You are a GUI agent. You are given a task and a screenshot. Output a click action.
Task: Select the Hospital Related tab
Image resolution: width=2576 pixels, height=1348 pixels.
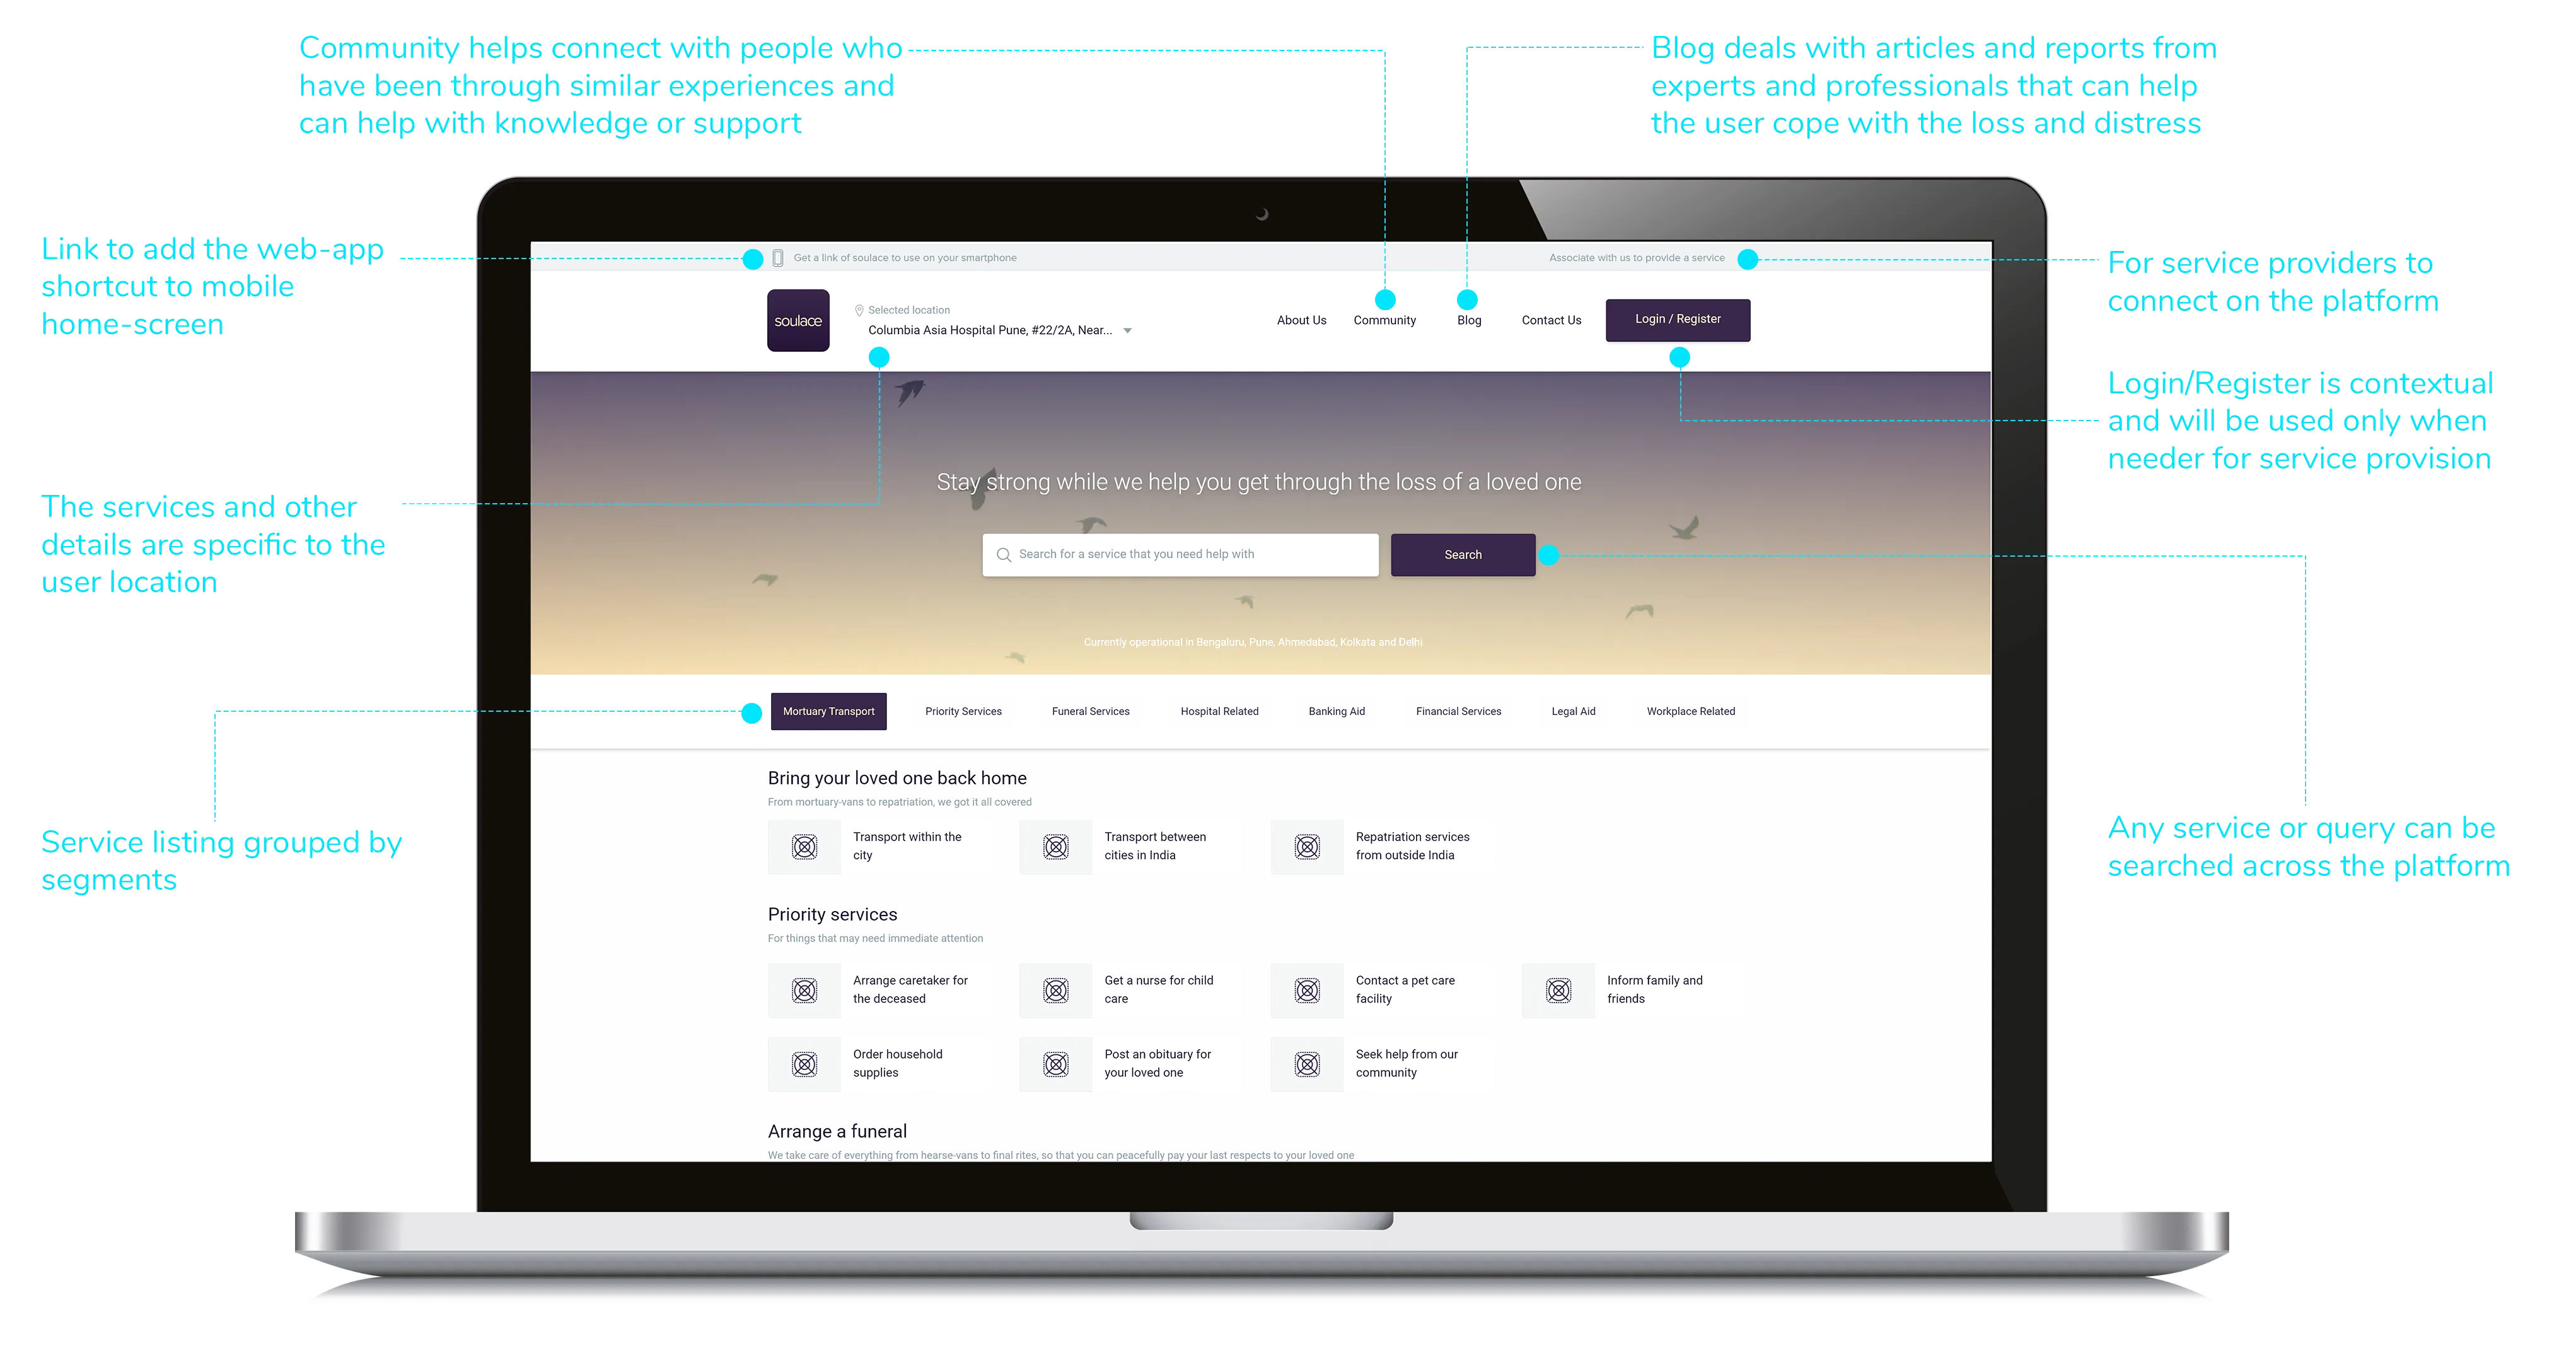coord(1217,711)
